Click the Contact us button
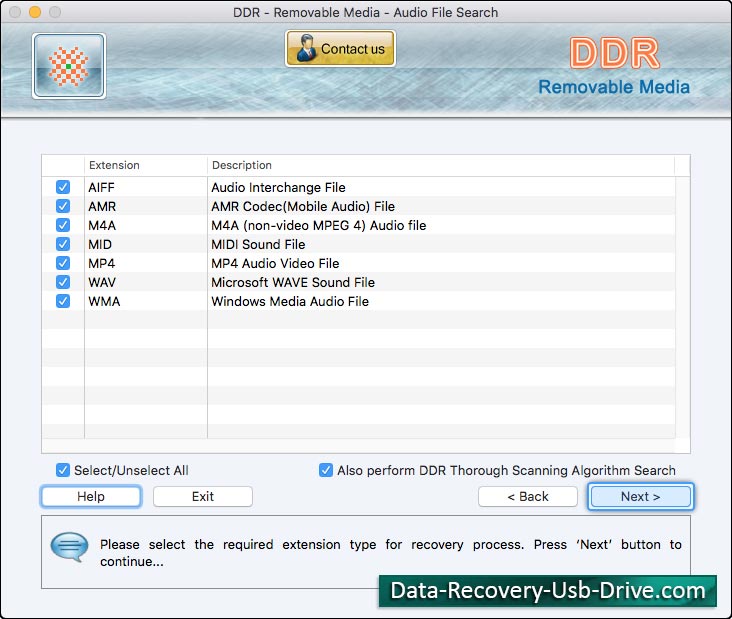The width and height of the screenshot is (732, 619). 340,49
